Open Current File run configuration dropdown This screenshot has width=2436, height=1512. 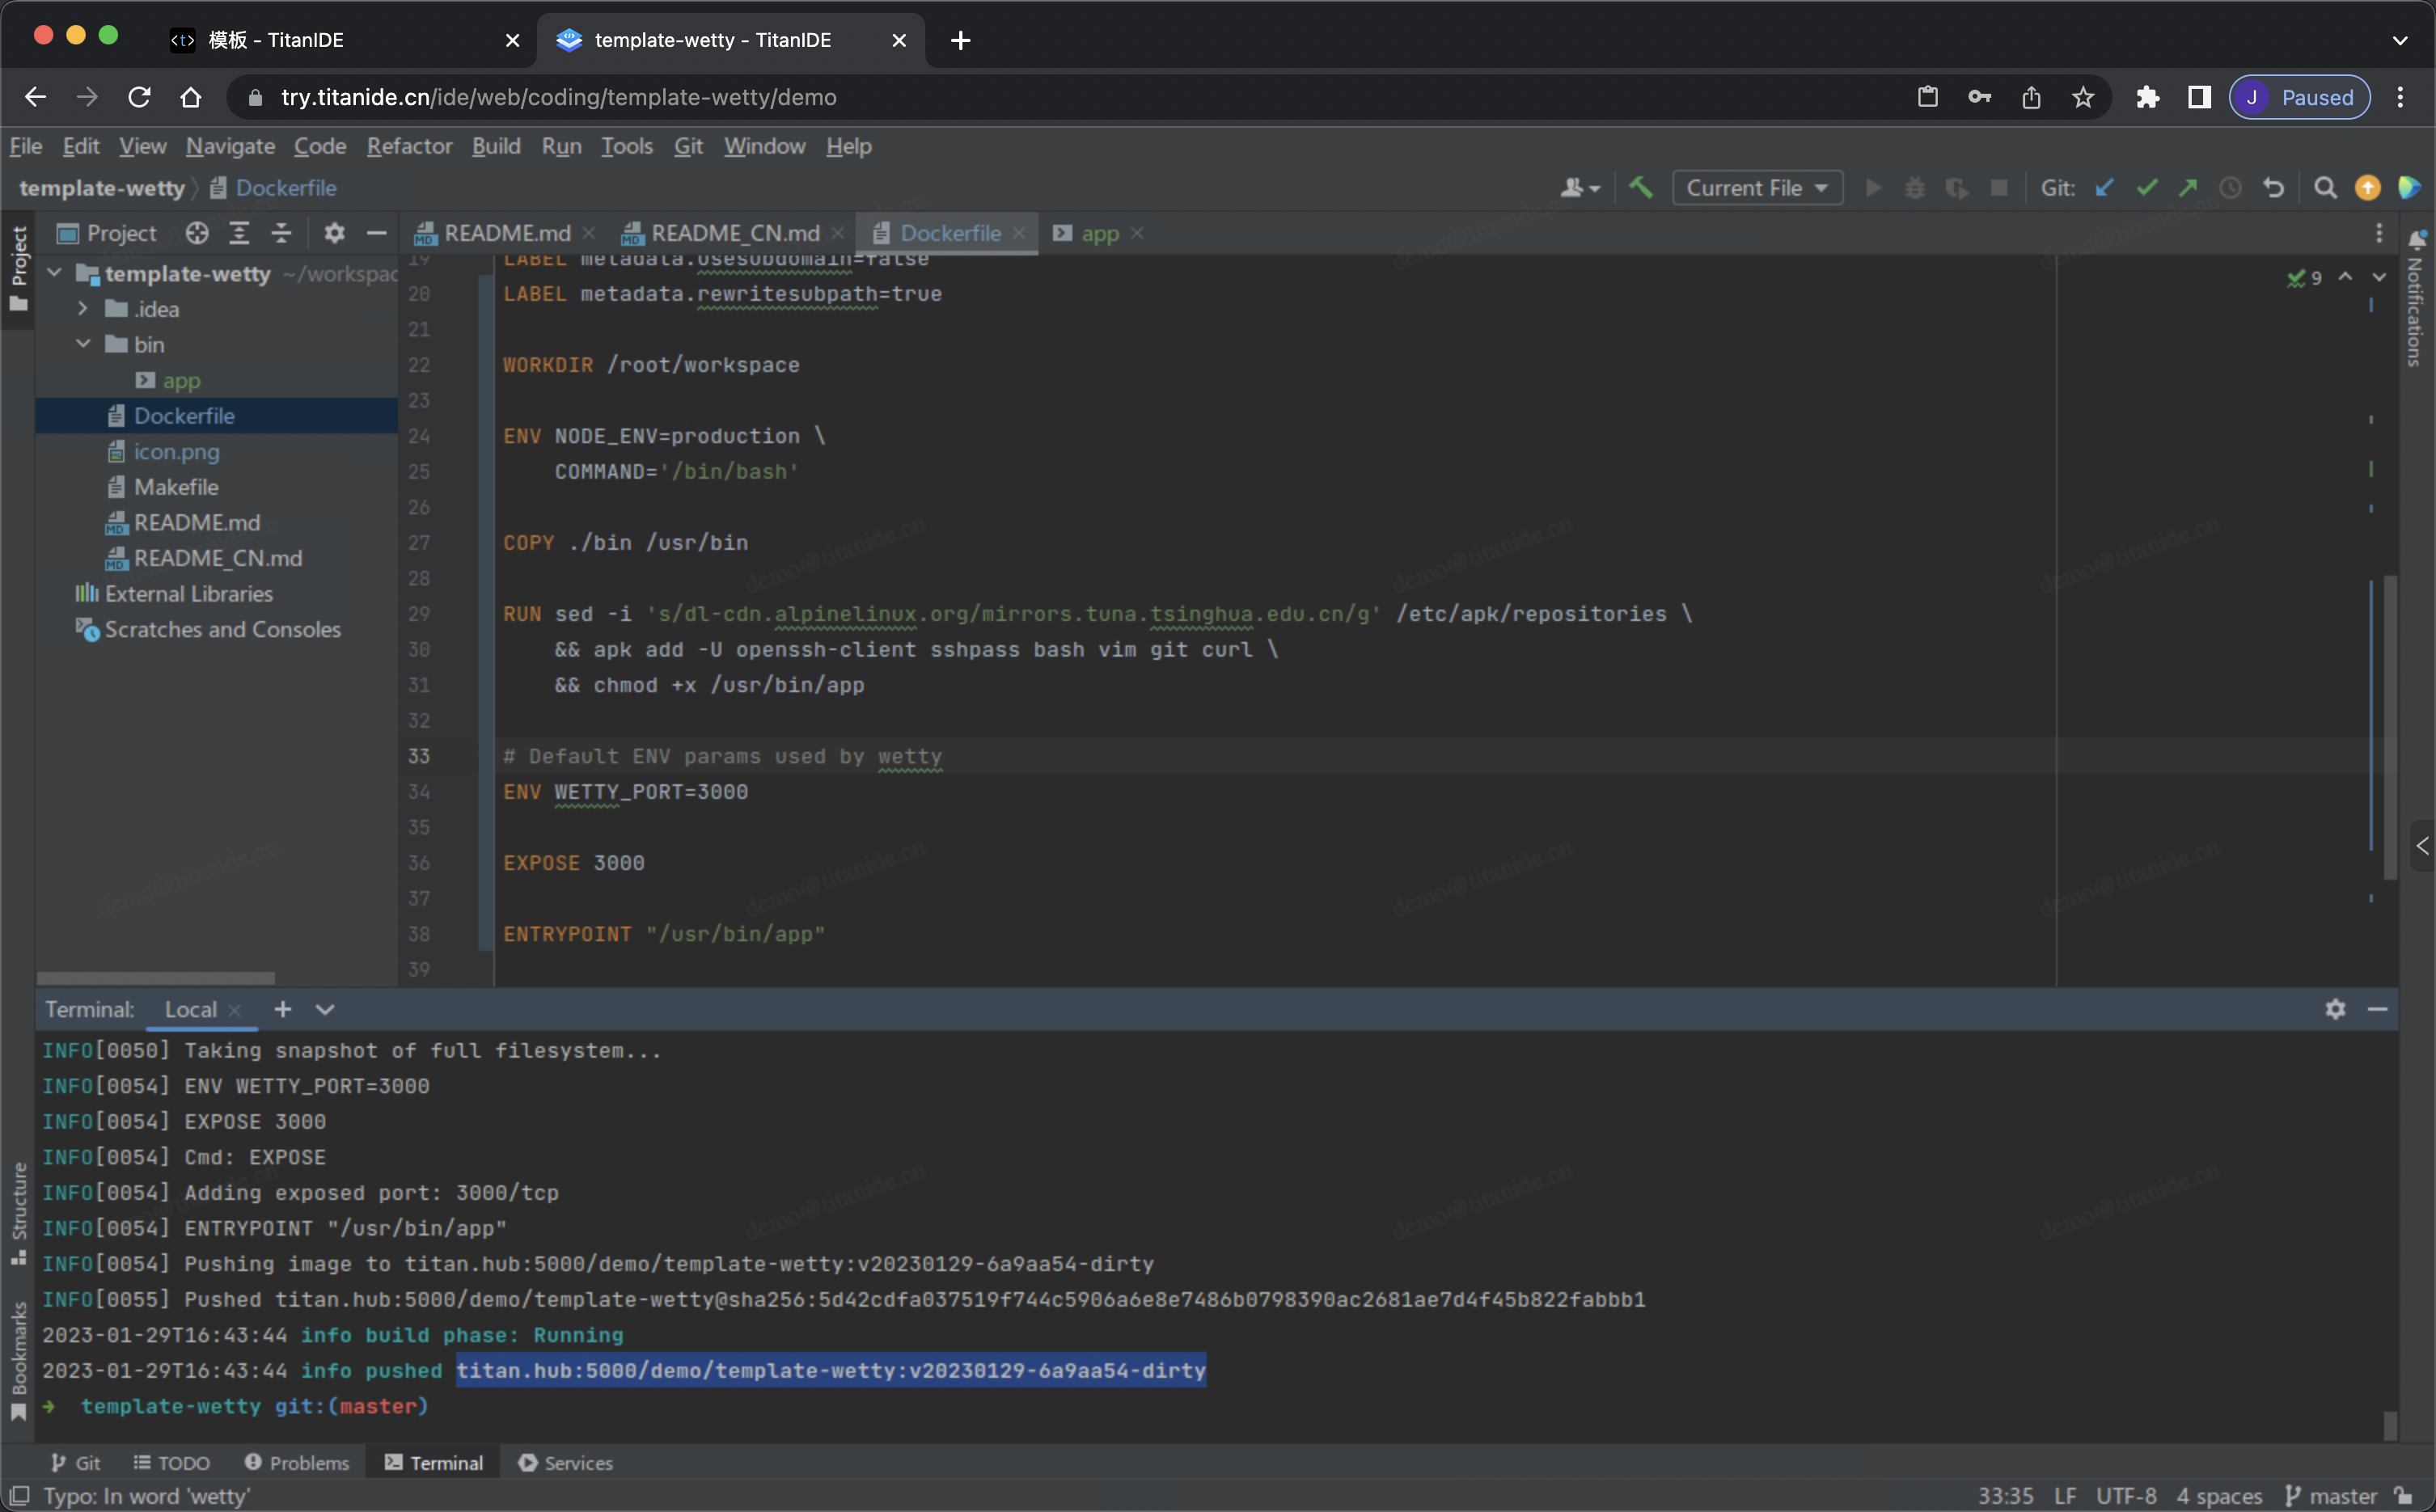click(1756, 187)
